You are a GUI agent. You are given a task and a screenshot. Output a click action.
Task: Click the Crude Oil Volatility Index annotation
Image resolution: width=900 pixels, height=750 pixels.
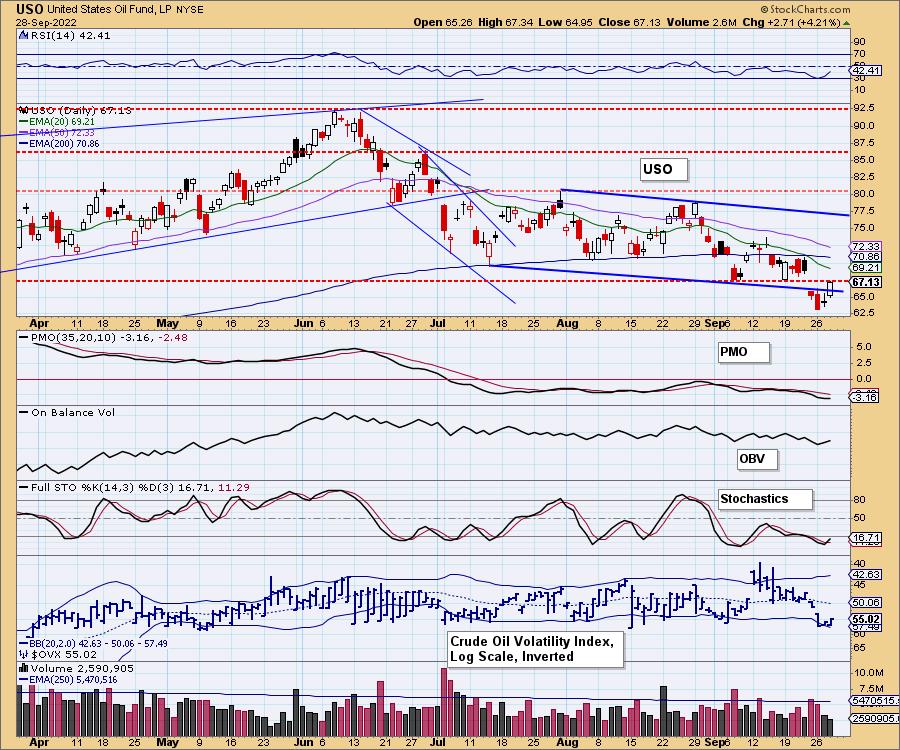[x=536, y=649]
